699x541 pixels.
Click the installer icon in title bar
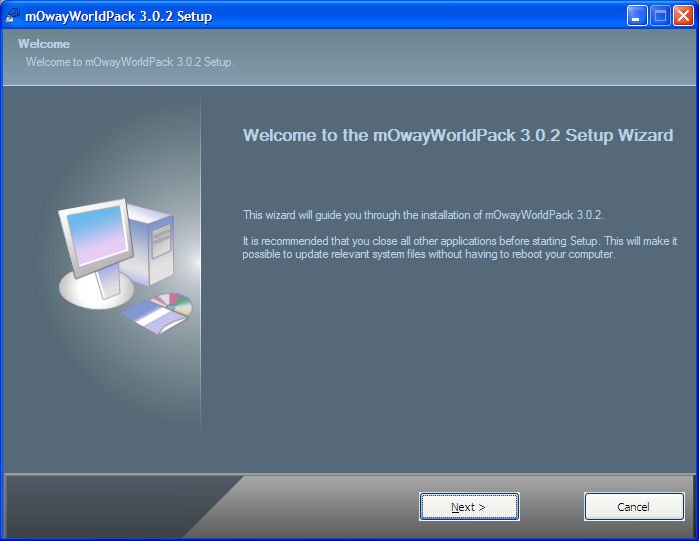(x=13, y=15)
